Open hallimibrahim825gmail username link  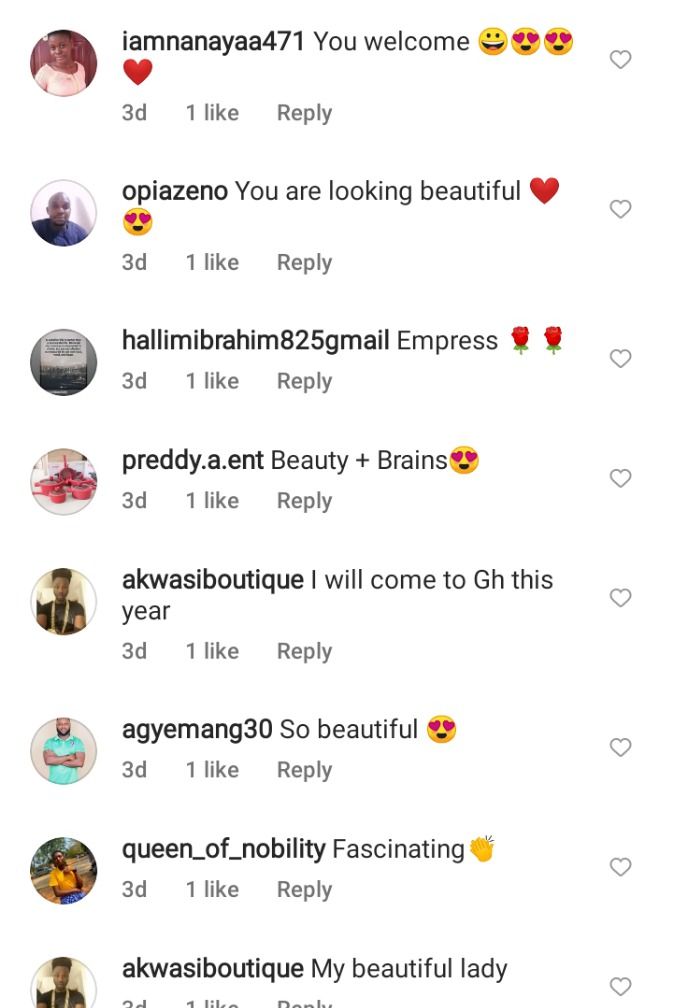[256, 341]
